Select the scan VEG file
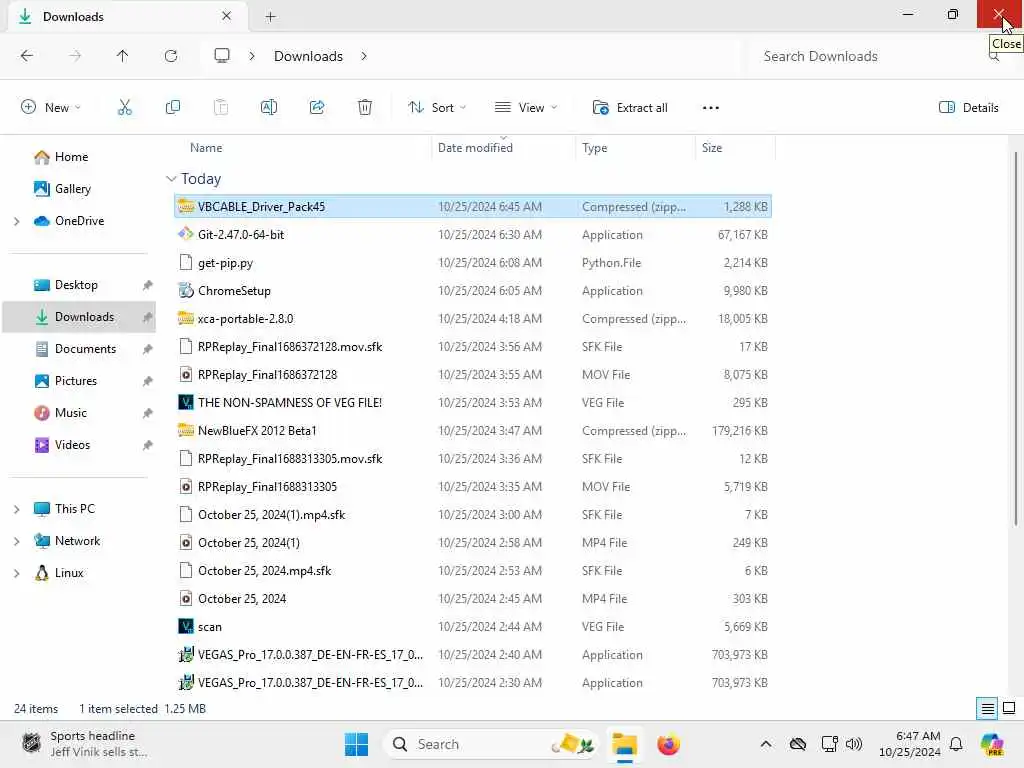The image size is (1024, 768). click(x=473, y=627)
